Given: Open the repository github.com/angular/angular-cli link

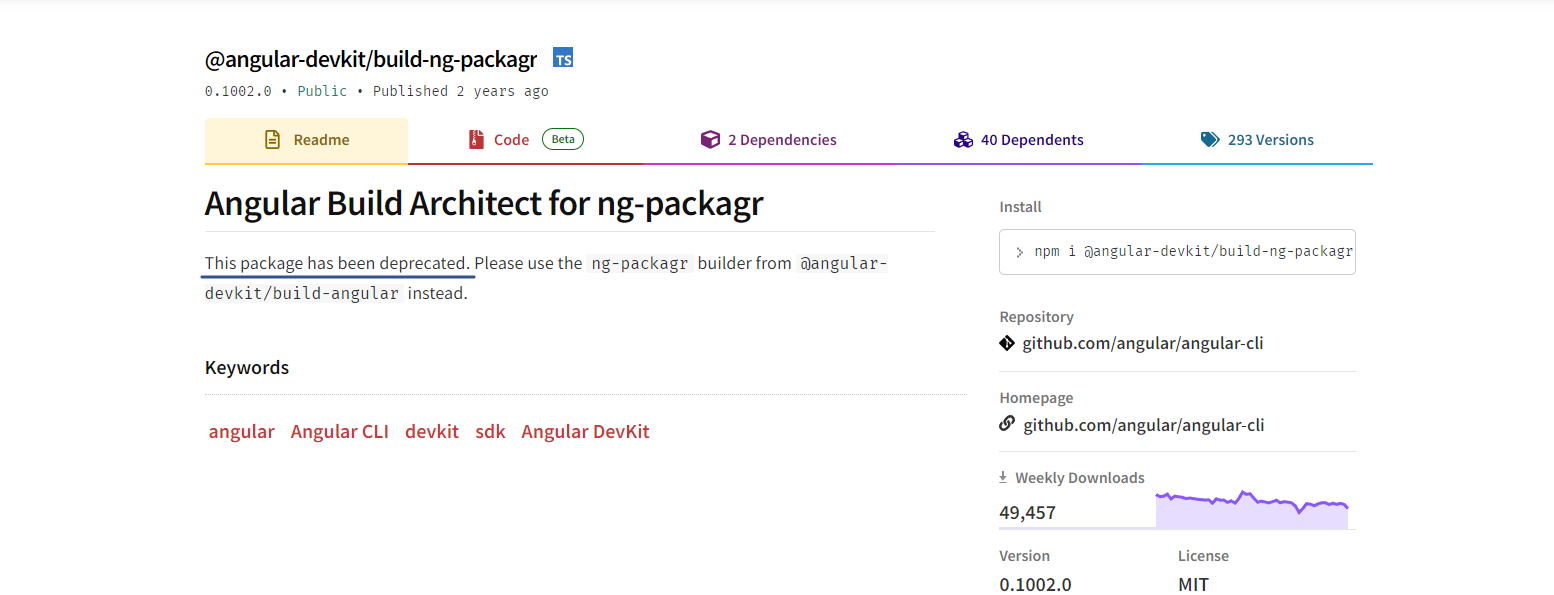Looking at the screenshot, I should click(1142, 343).
